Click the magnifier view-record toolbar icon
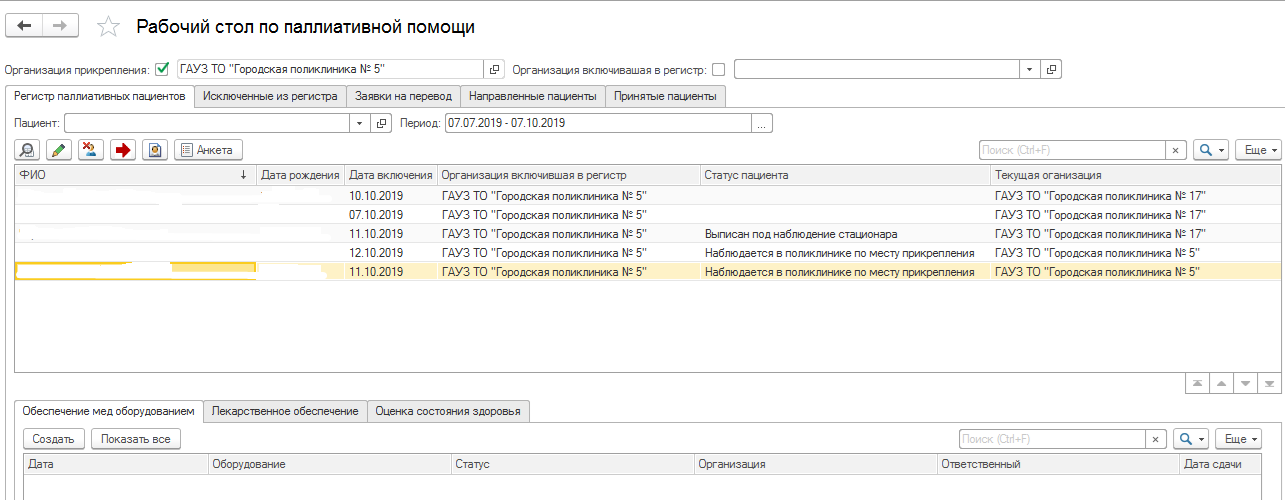 point(27,150)
